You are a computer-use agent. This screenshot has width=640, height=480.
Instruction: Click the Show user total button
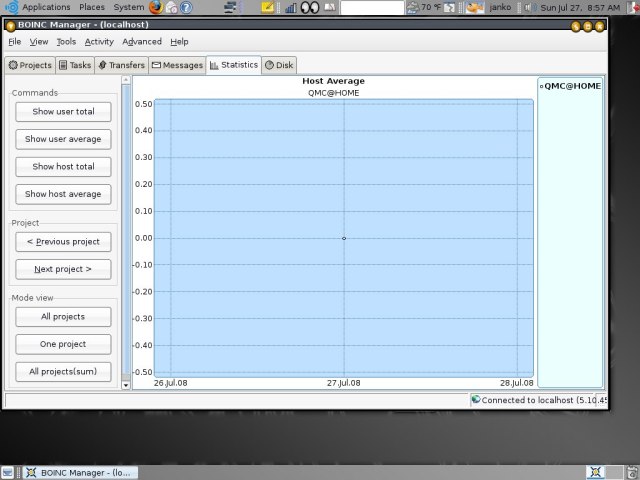tap(63, 111)
